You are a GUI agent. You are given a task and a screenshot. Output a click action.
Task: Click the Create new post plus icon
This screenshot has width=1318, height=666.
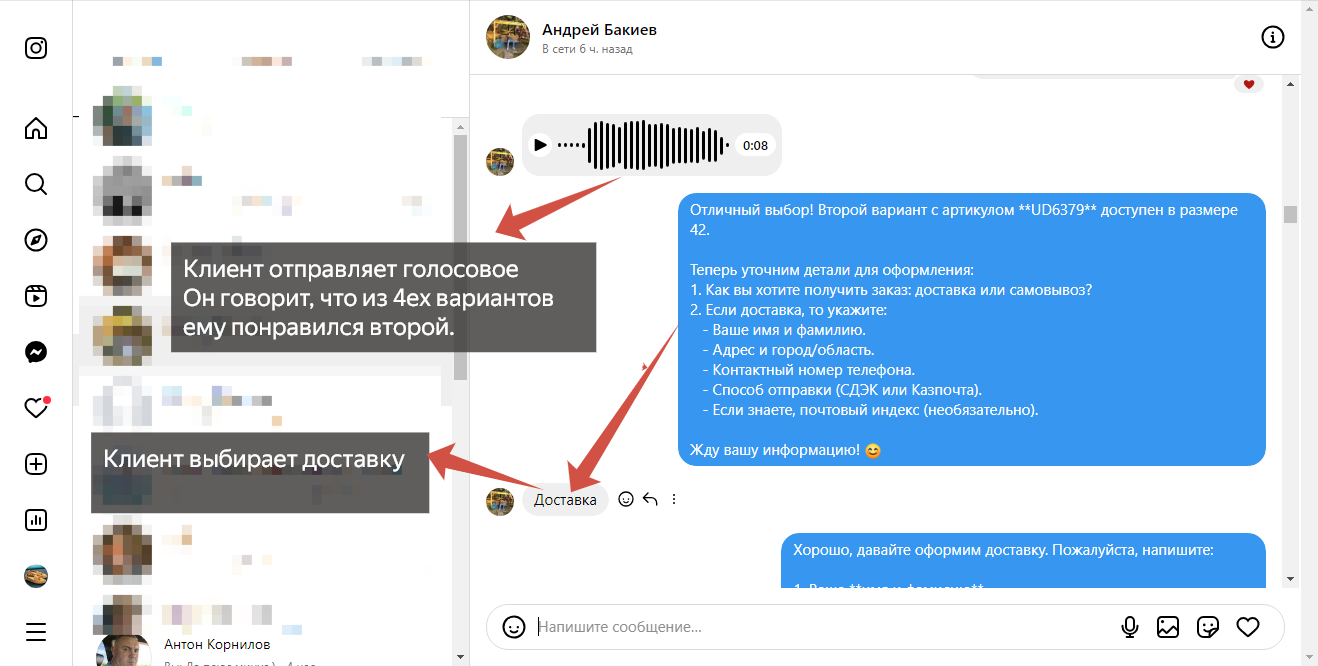(x=36, y=464)
